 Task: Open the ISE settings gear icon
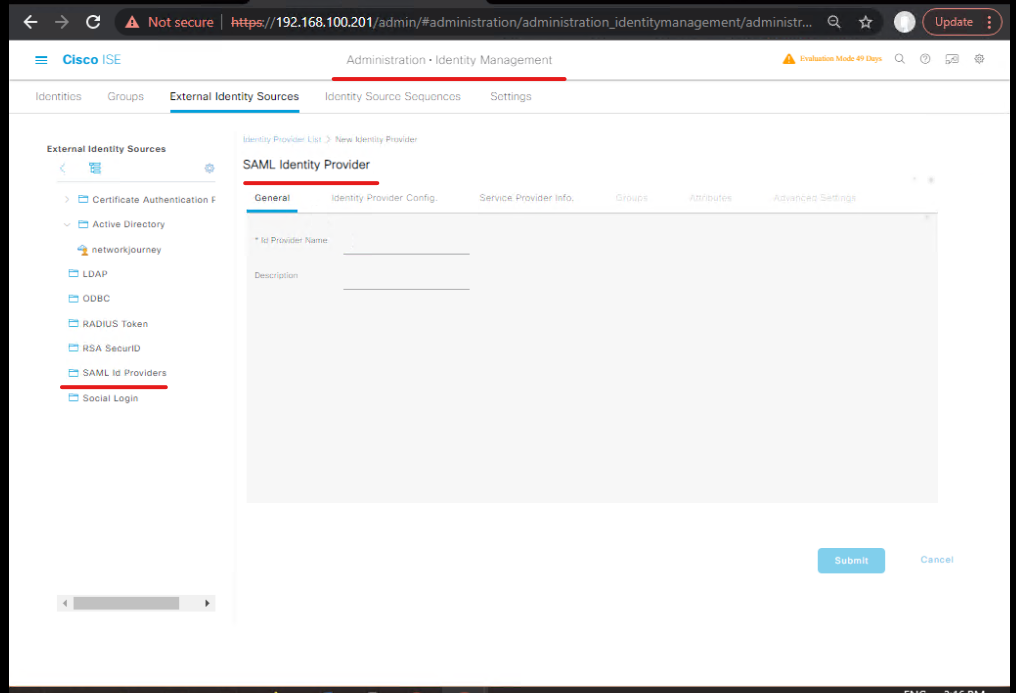[979, 59]
